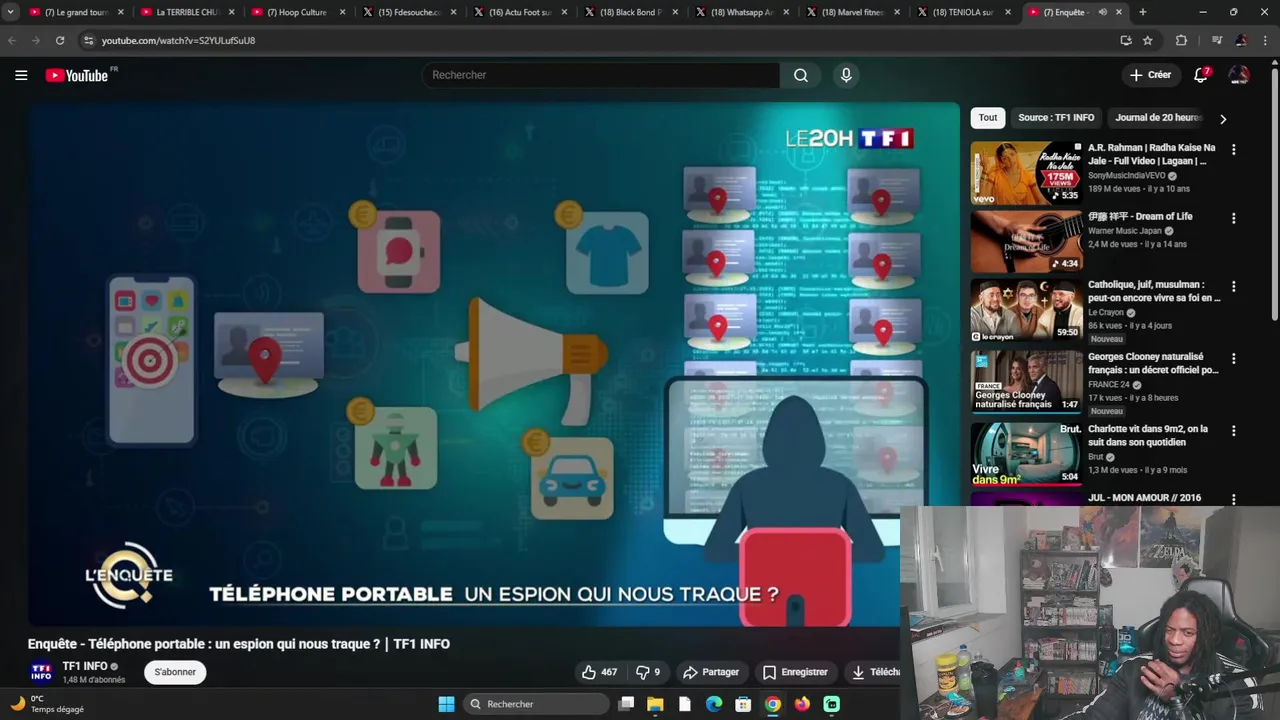Click the Windows taskbar Rechercher box
Image resolution: width=1280 pixels, height=720 pixels.
pos(536,704)
